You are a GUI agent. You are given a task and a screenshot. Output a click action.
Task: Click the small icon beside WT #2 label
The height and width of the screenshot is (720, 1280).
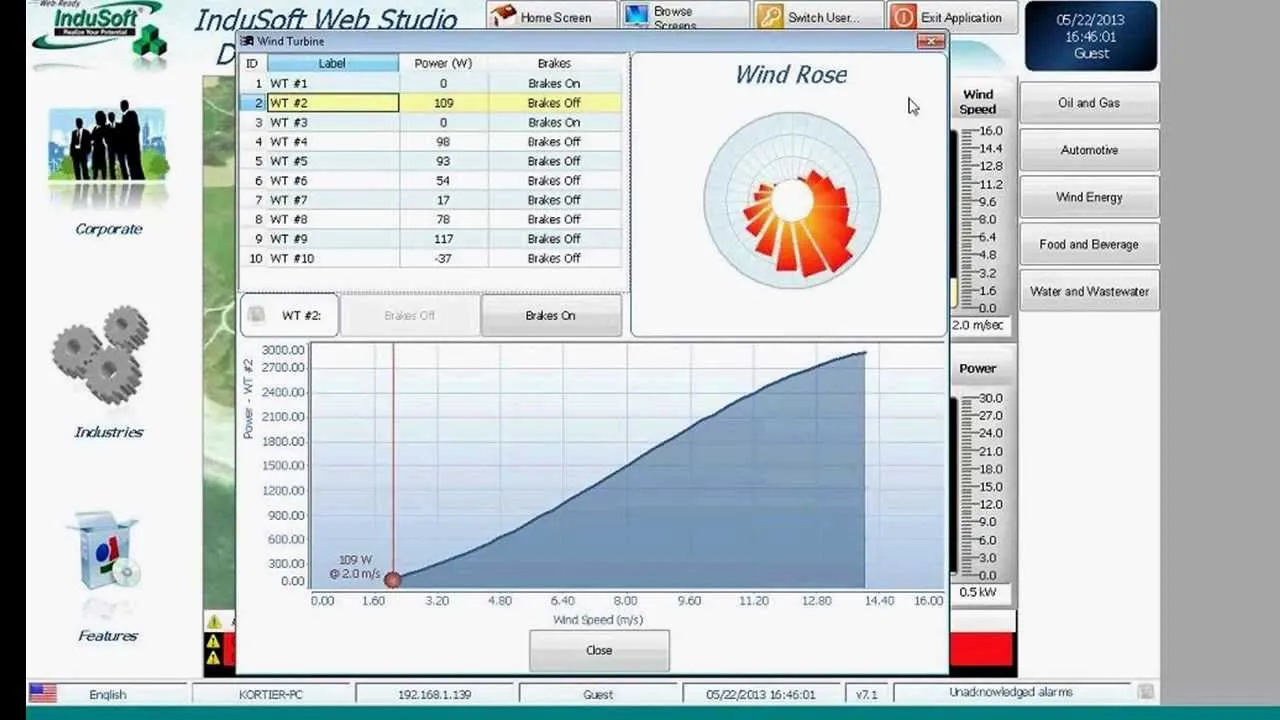[x=257, y=315]
